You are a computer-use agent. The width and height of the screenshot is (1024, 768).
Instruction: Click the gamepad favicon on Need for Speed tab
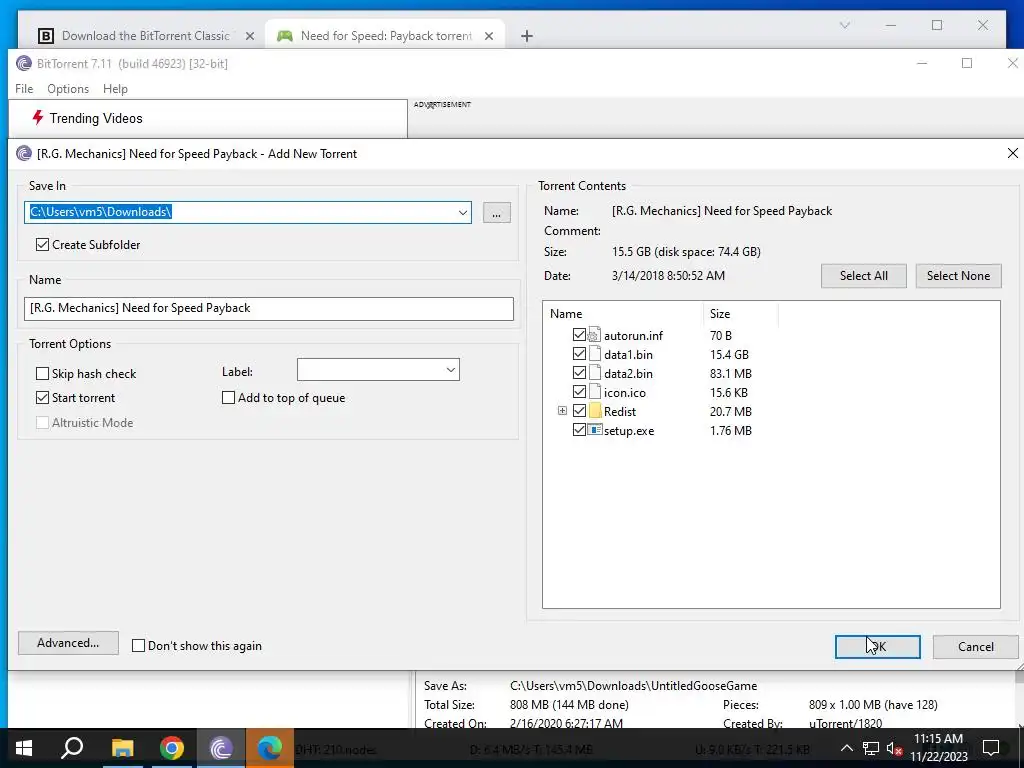pyautogui.click(x=285, y=36)
